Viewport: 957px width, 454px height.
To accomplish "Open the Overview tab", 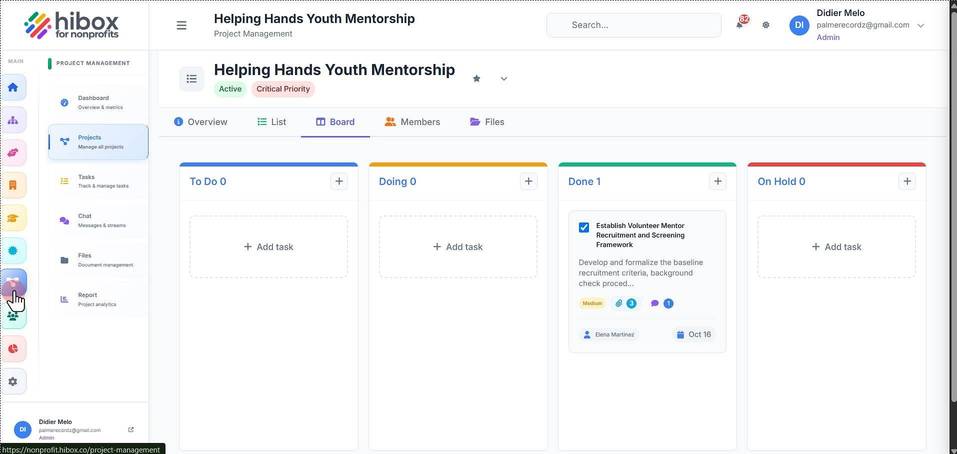I will point(201,122).
